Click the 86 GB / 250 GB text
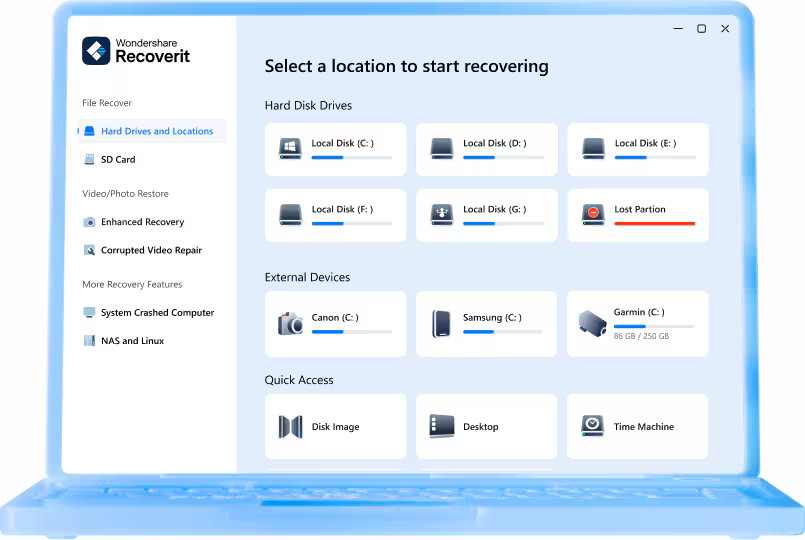Screen dimensions: 805x540 (641, 336)
